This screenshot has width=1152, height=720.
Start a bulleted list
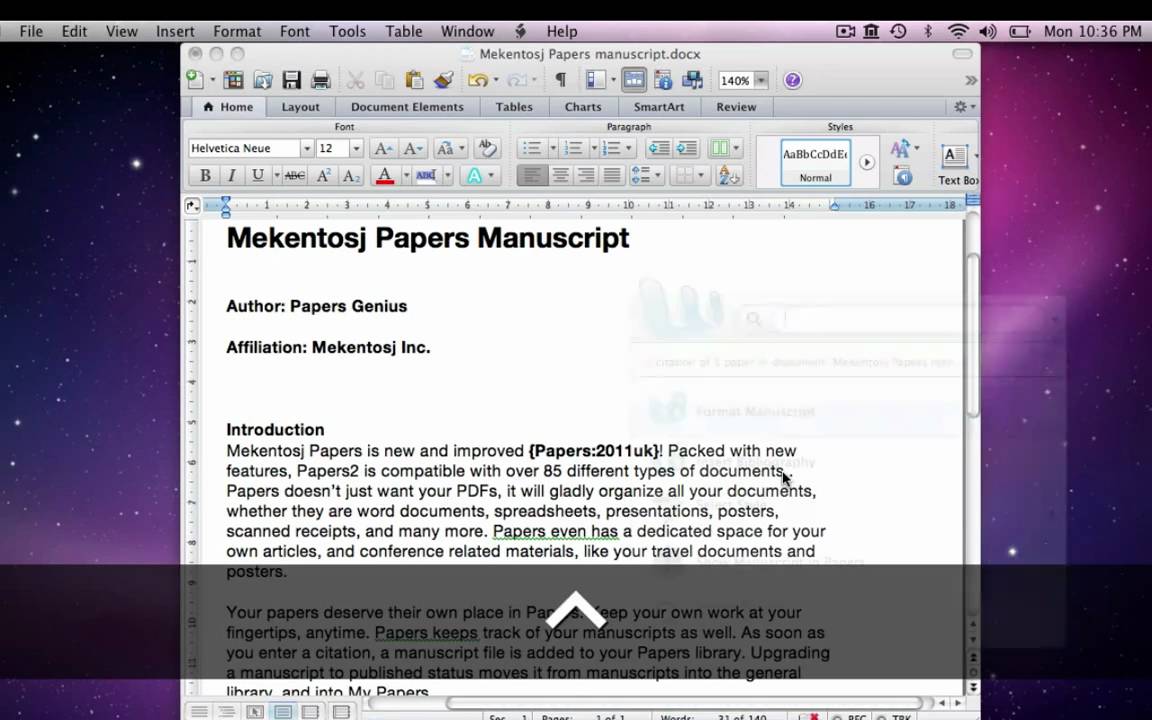coord(532,148)
